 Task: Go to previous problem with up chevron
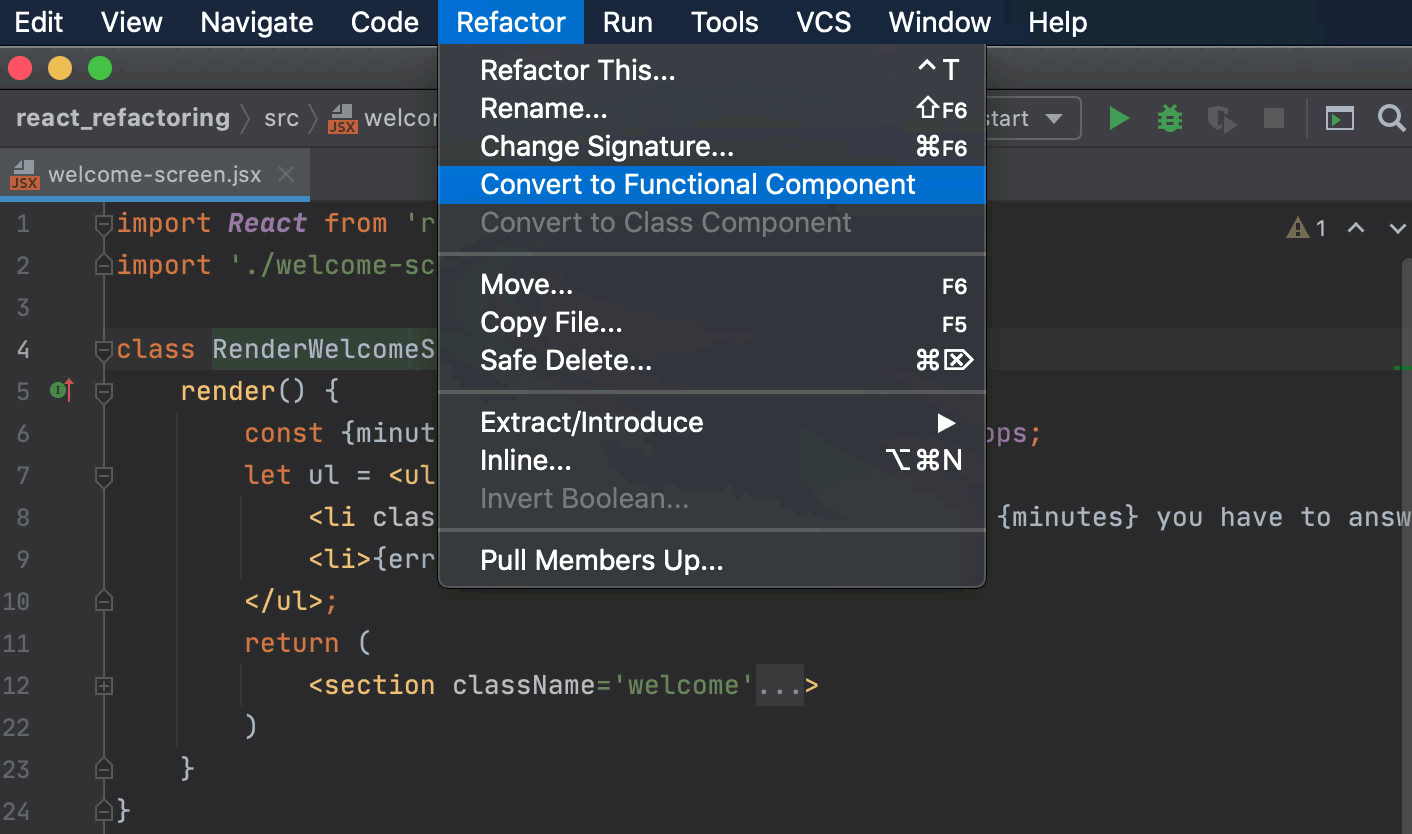point(1356,228)
